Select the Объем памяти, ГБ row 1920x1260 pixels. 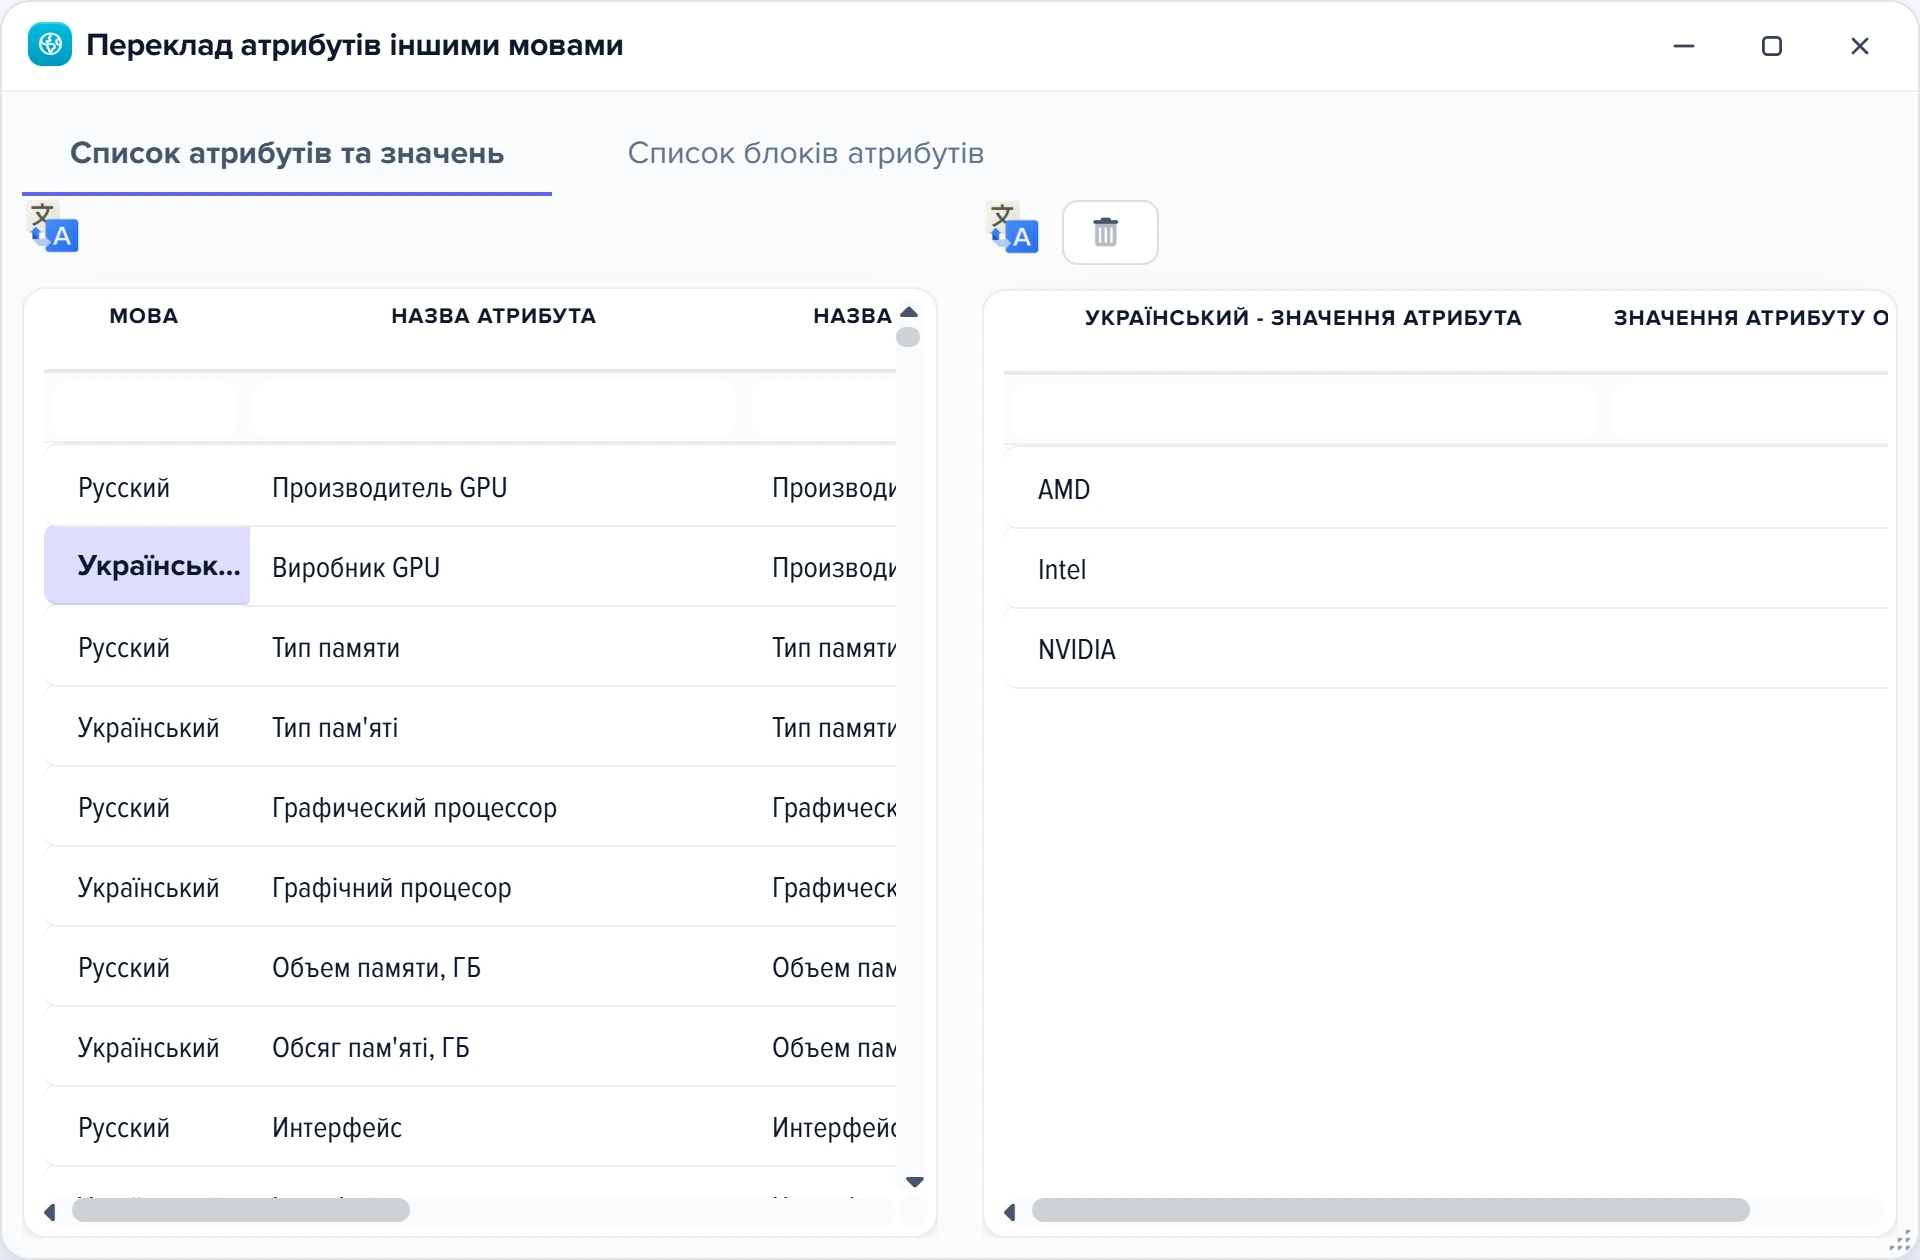470,968
